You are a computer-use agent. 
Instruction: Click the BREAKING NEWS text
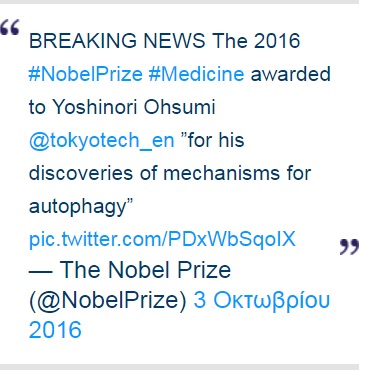[117, 41]
